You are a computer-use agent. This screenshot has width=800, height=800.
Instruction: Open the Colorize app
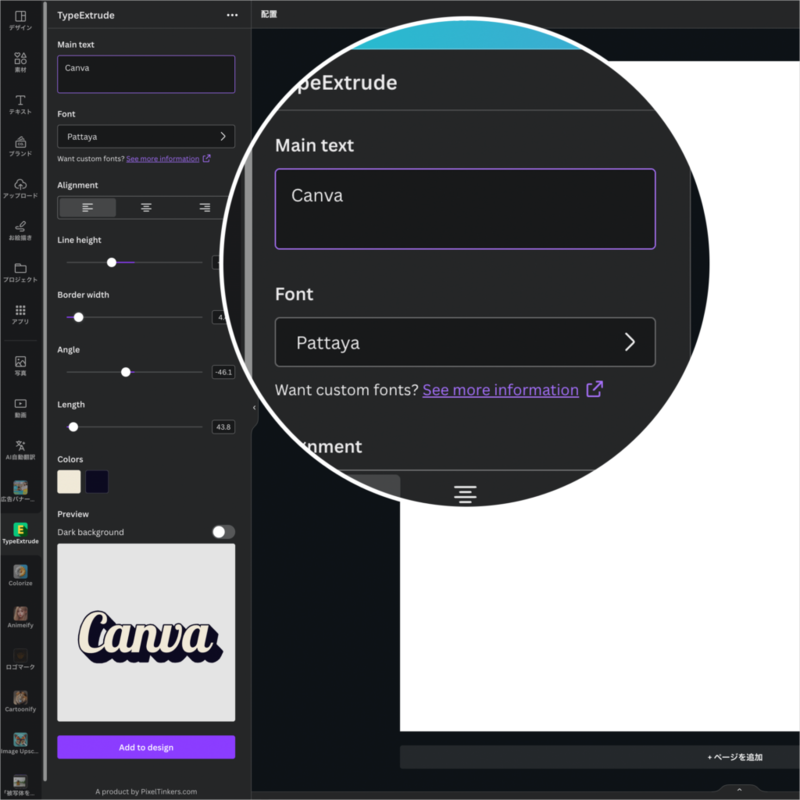tap(20, 576)
